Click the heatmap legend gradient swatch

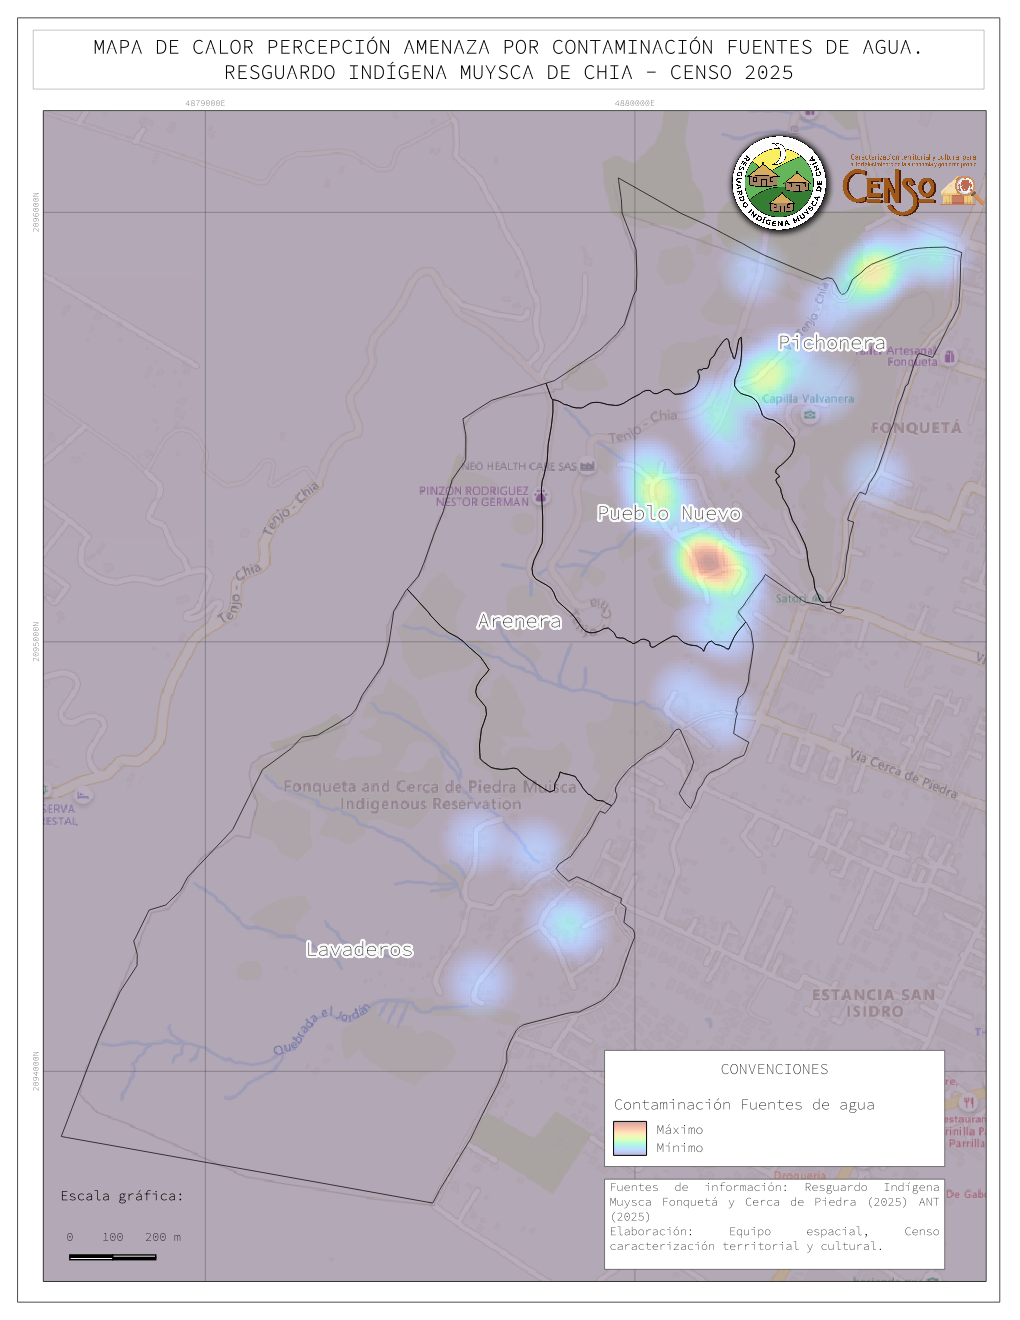click(630, 1138)
